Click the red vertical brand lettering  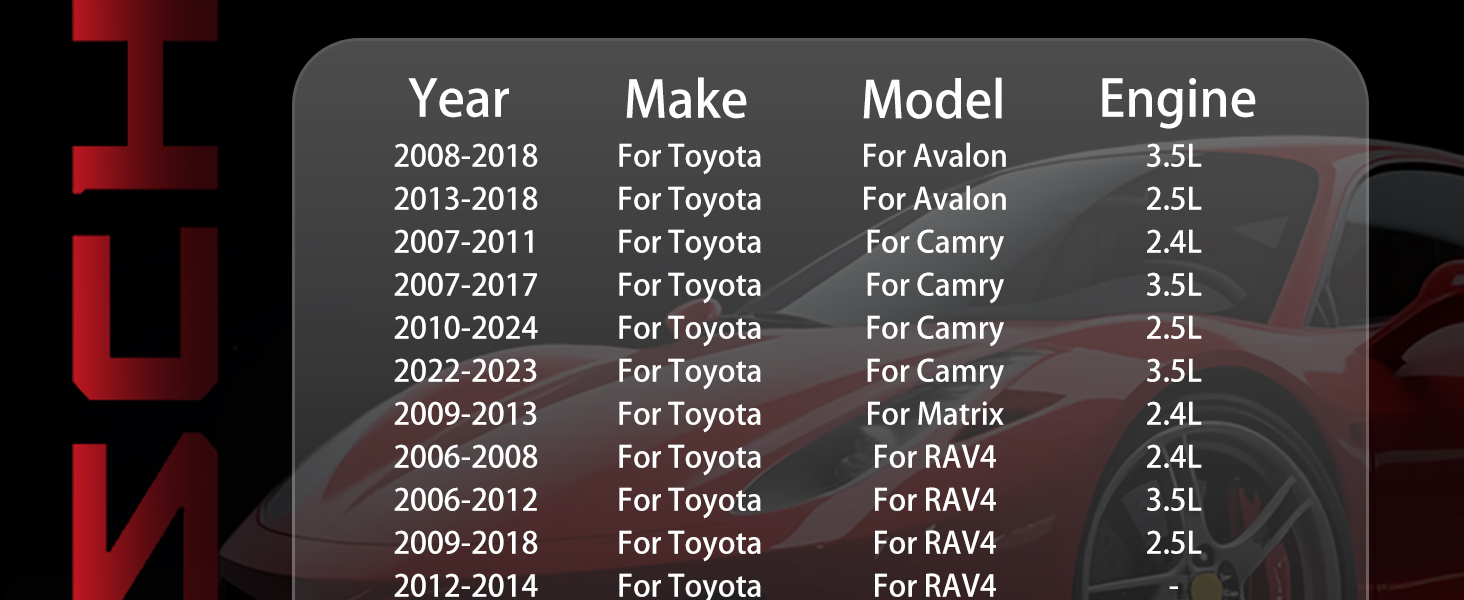(145, 300)
